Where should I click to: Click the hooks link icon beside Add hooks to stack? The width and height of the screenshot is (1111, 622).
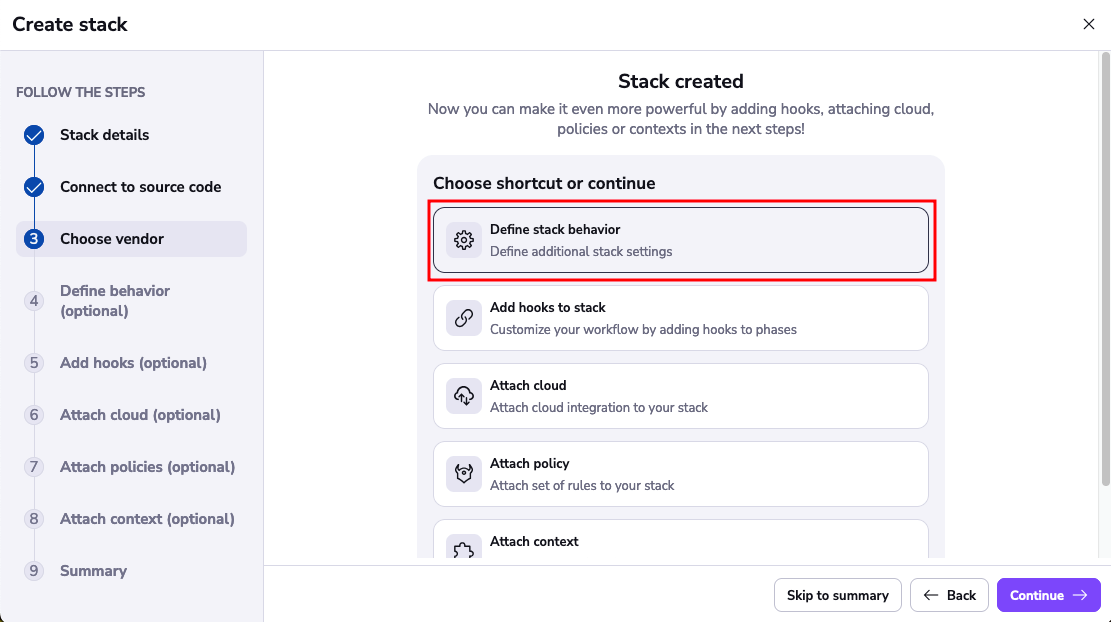tap(464, 317)
